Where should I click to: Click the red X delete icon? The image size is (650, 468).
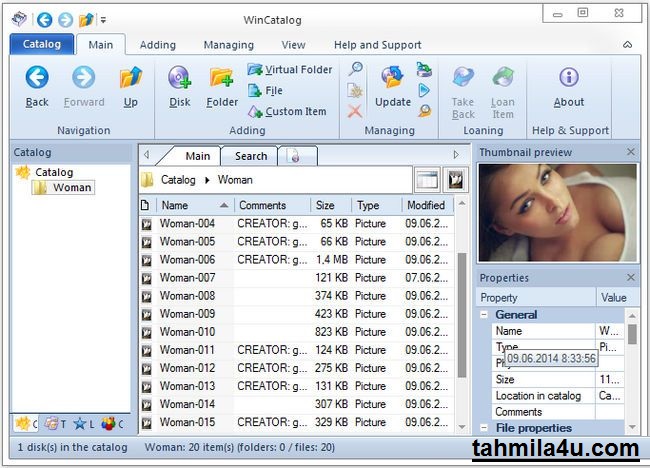(355, 111)
